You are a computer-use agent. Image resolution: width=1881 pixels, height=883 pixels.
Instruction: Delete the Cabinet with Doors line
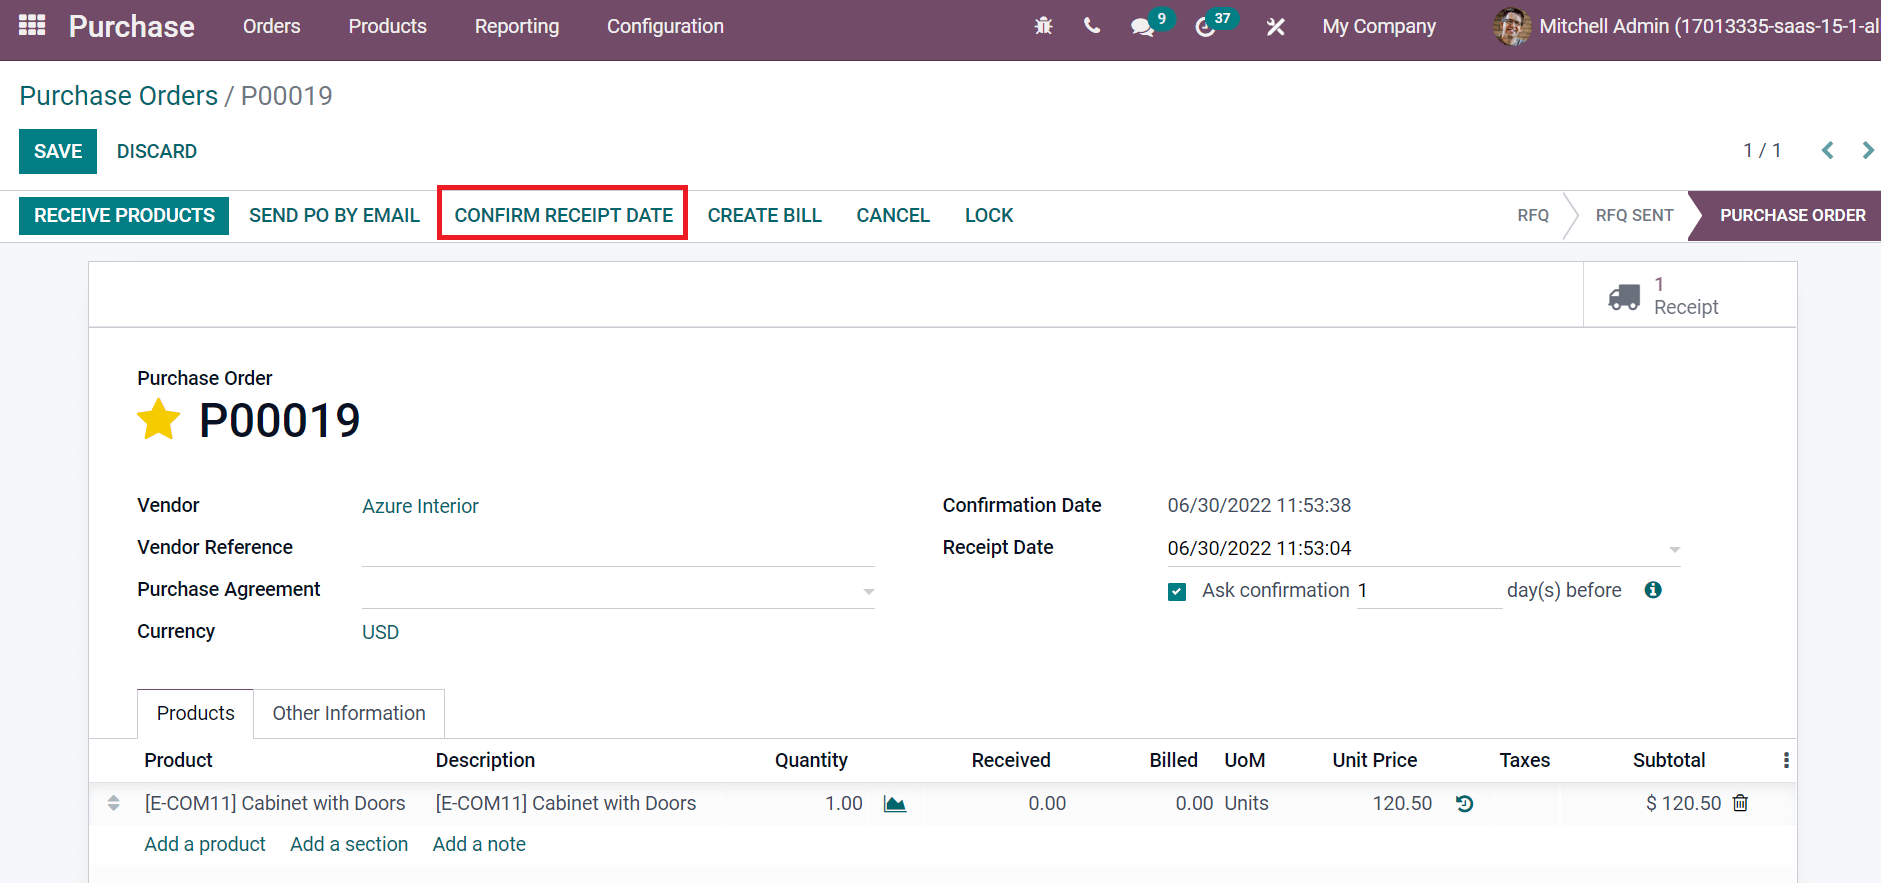click(1740, 803)
